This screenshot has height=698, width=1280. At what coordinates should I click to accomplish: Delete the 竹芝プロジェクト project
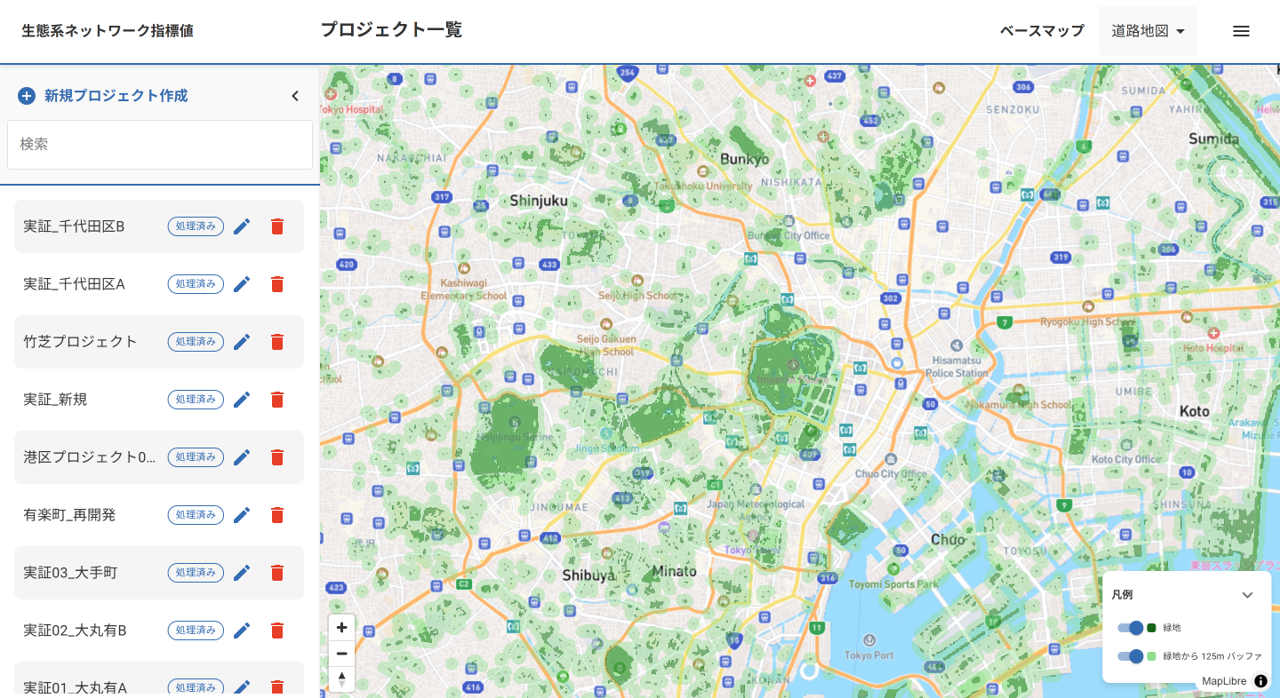coord(277,342)
